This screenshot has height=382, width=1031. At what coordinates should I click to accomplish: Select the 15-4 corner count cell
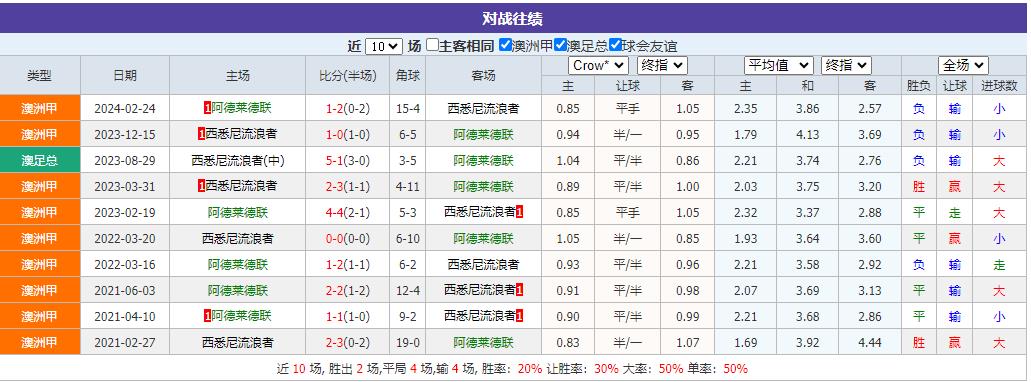point(408,108)
